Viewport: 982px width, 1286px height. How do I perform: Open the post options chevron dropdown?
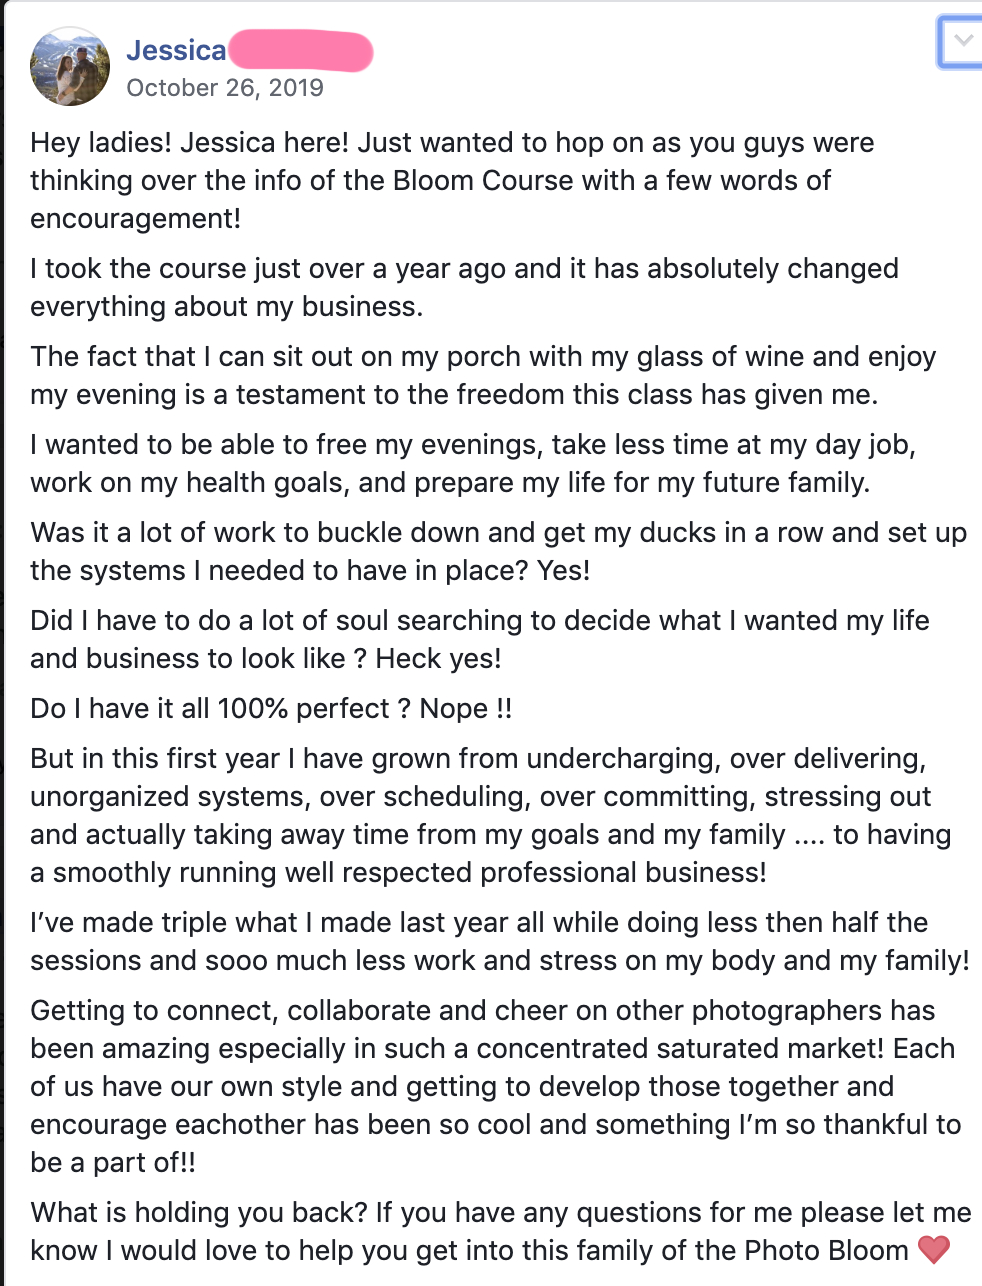point(962,42)
